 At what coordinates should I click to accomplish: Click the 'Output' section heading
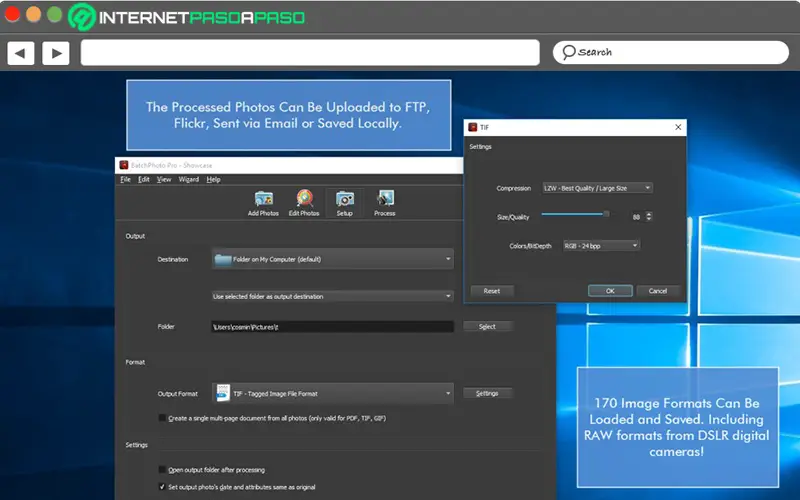tap(135, 236)
